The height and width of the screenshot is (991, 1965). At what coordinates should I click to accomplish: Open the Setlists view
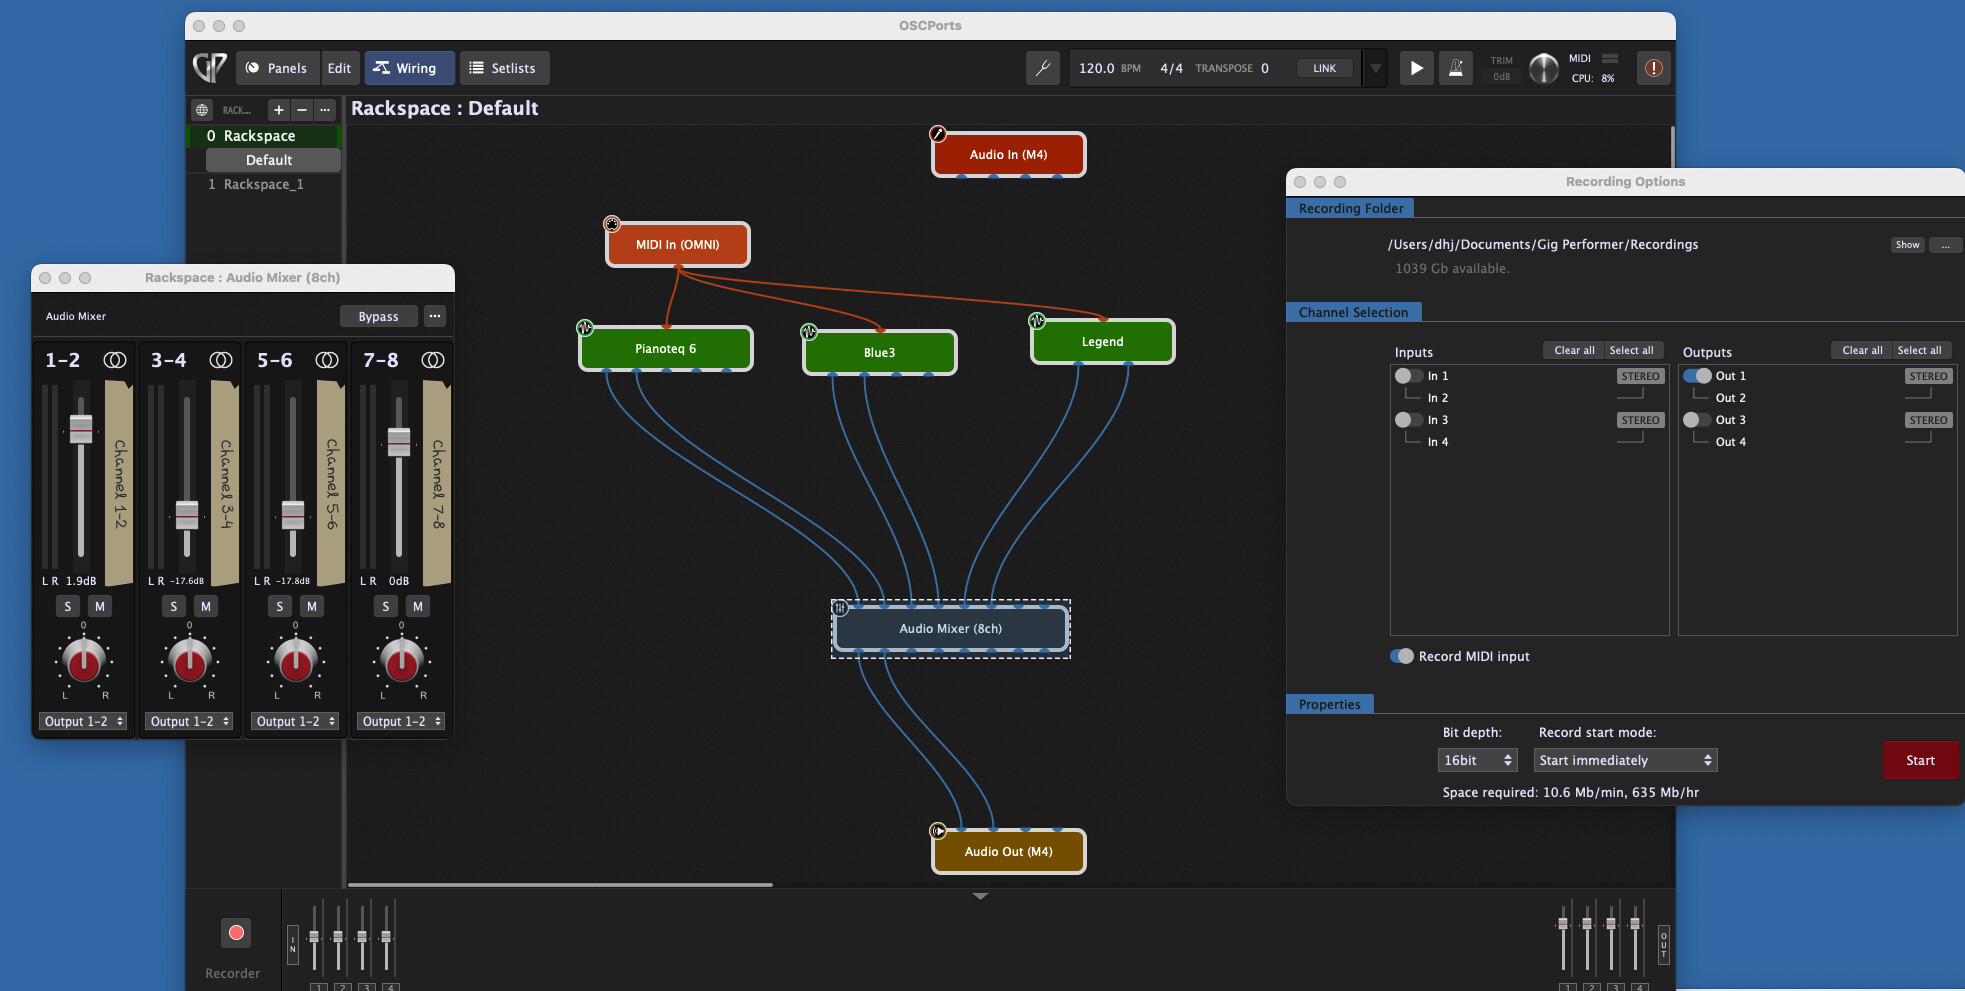[504, 68]
